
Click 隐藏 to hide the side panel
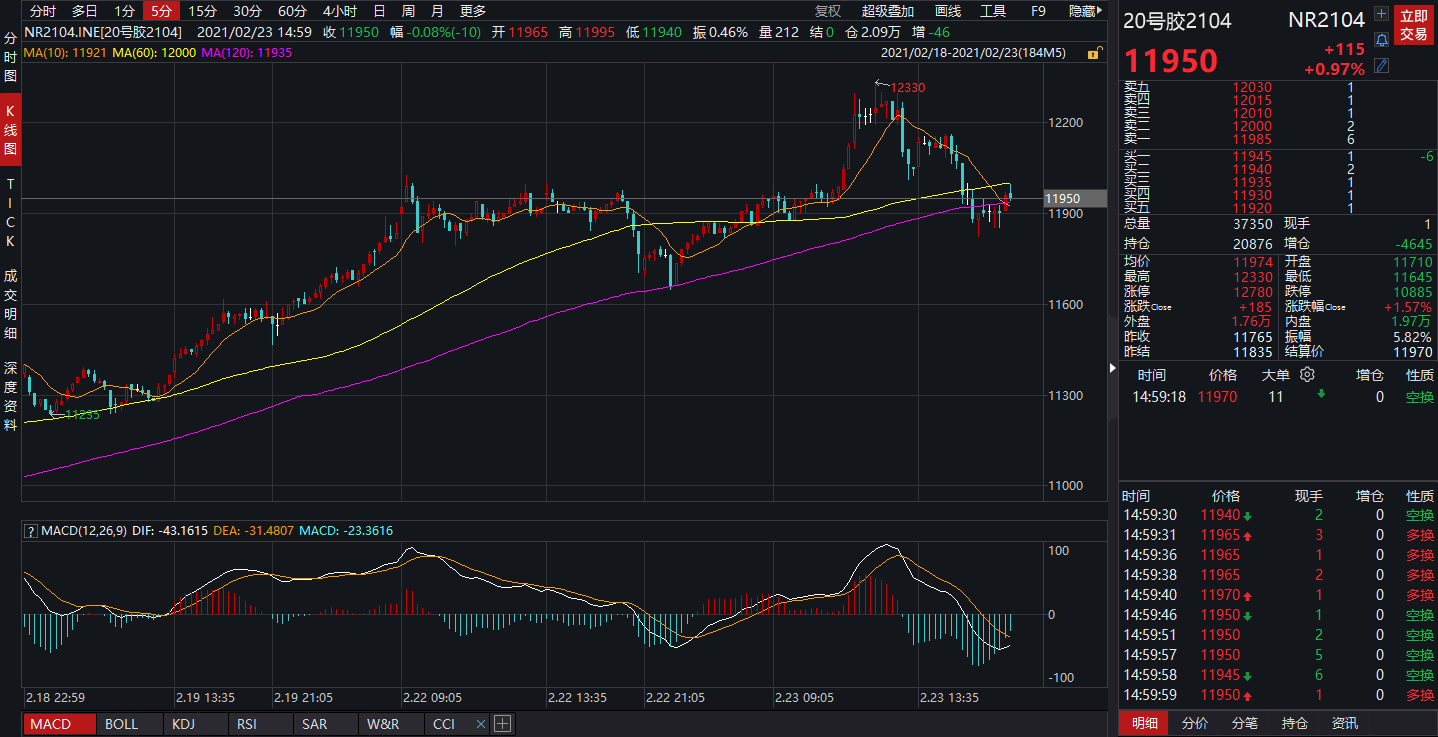[x=1085, y=11]
